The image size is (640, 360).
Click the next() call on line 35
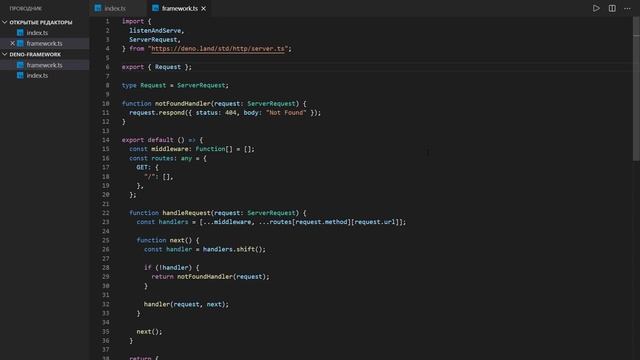tap(149, 332)
